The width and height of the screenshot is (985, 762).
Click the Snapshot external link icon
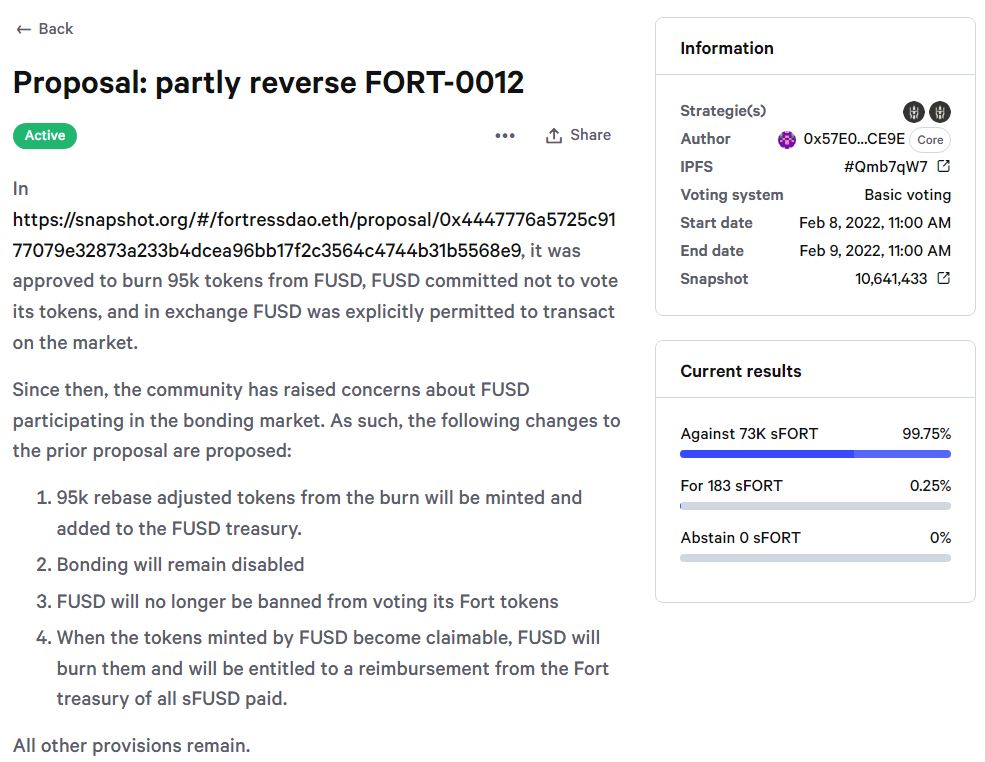943,278
